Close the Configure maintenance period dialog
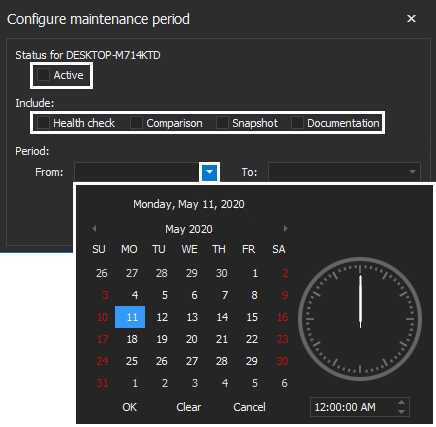This screenshot has height=427, width=436. pos(411,19)
